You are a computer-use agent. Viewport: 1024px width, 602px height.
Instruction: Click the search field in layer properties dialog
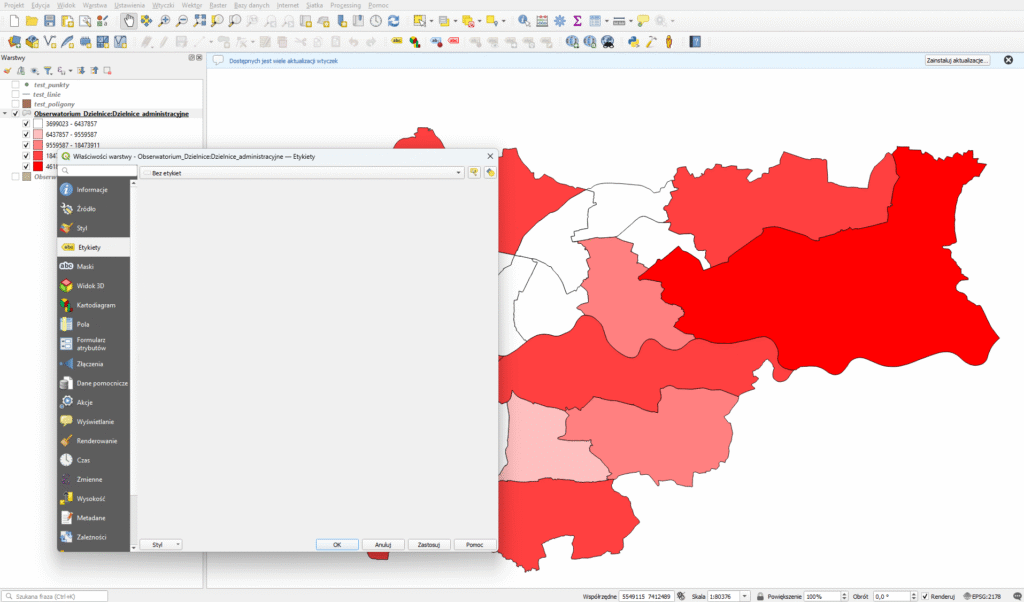tap(98, 172)
